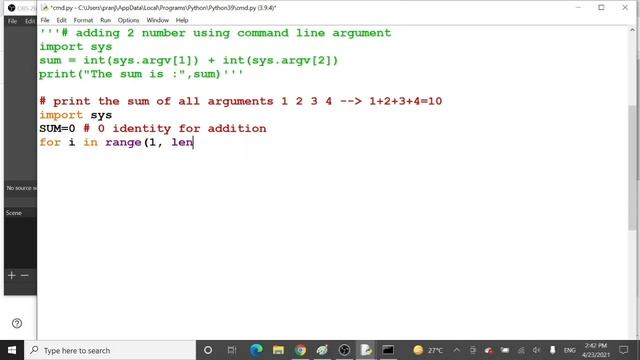The height and width of the screenshot is (360, 640).
Task: Click the add scene plus button in OBS
Action: pos(11,276)
